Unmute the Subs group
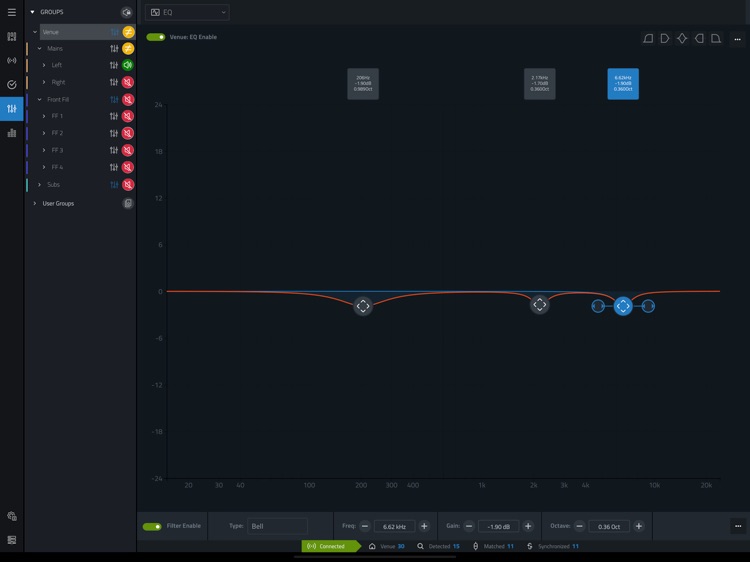 [x=128, y=185]
